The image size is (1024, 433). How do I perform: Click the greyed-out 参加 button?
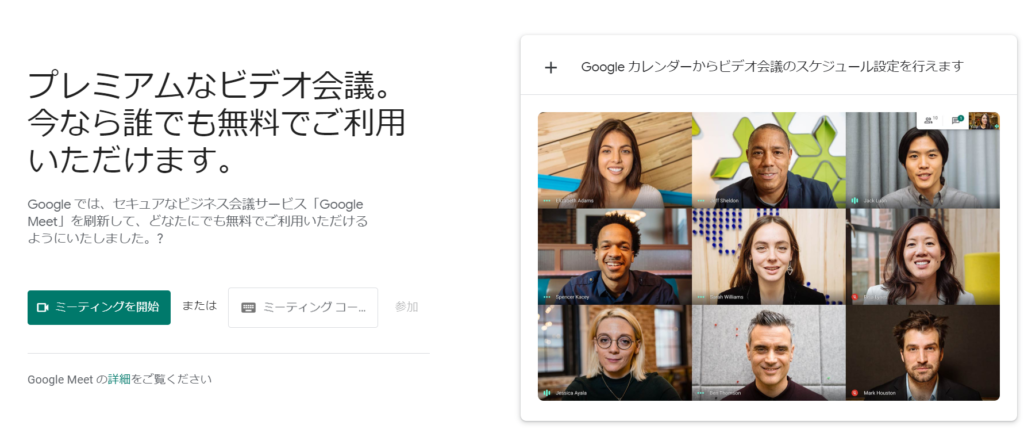point(406,307)
